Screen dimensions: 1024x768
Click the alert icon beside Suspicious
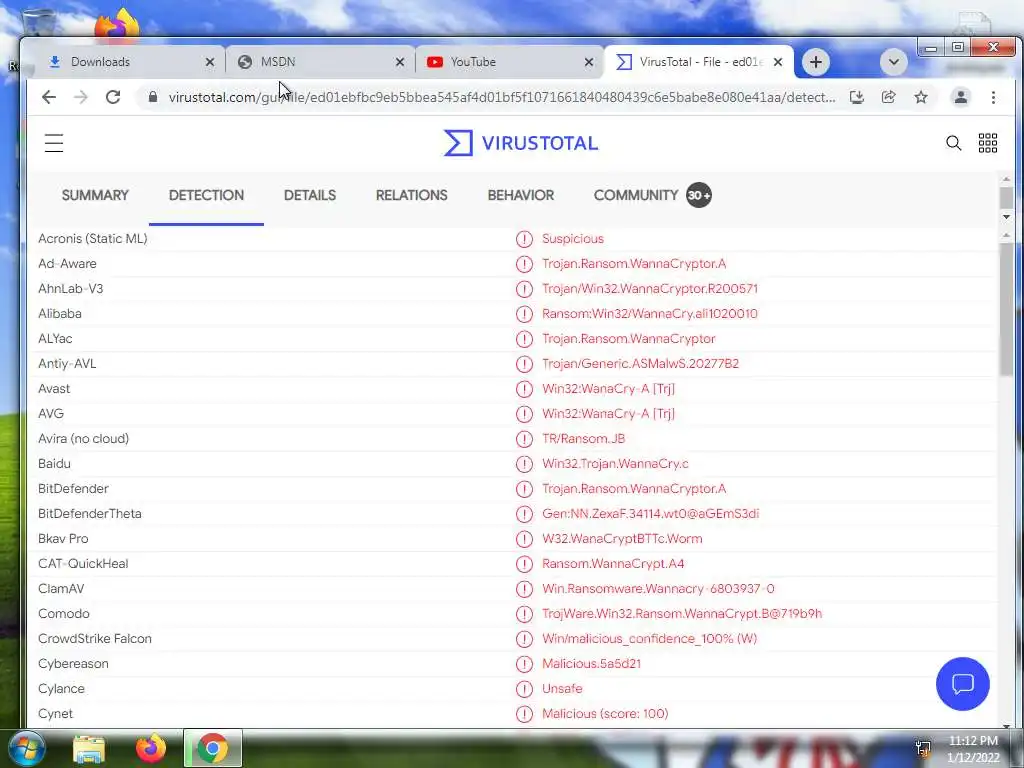[524, 239]
